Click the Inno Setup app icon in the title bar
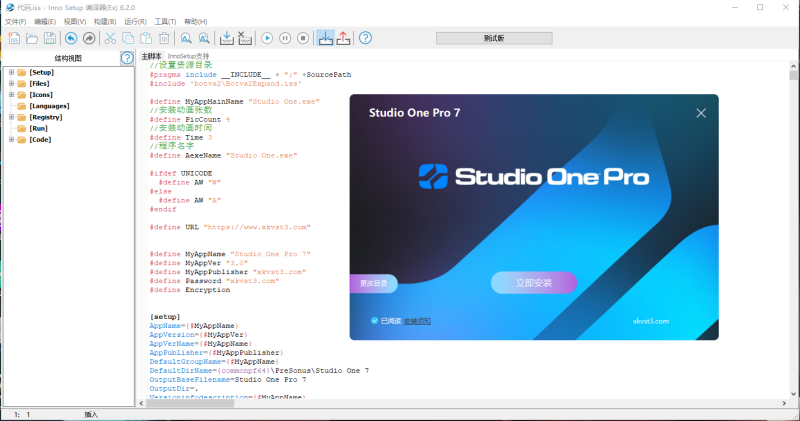This screenshot has height=421, width=800. point(10,7)
